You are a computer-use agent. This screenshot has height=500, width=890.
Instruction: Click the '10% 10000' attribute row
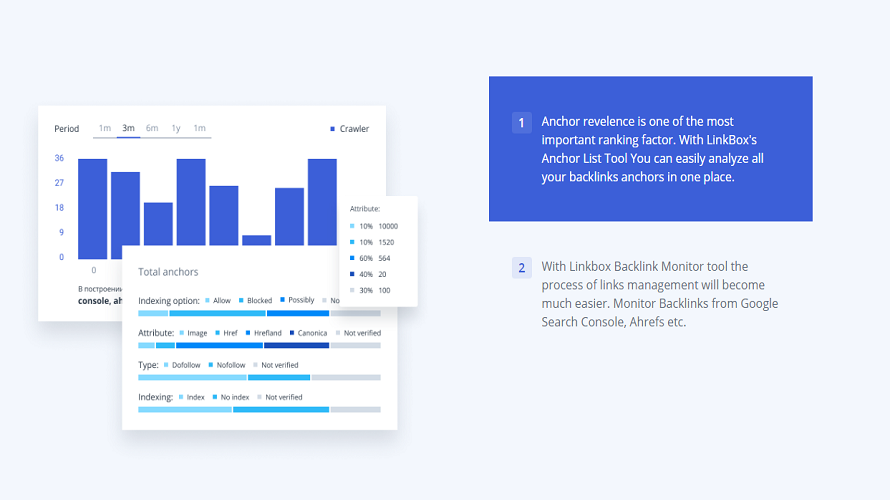tap(374, 226)
